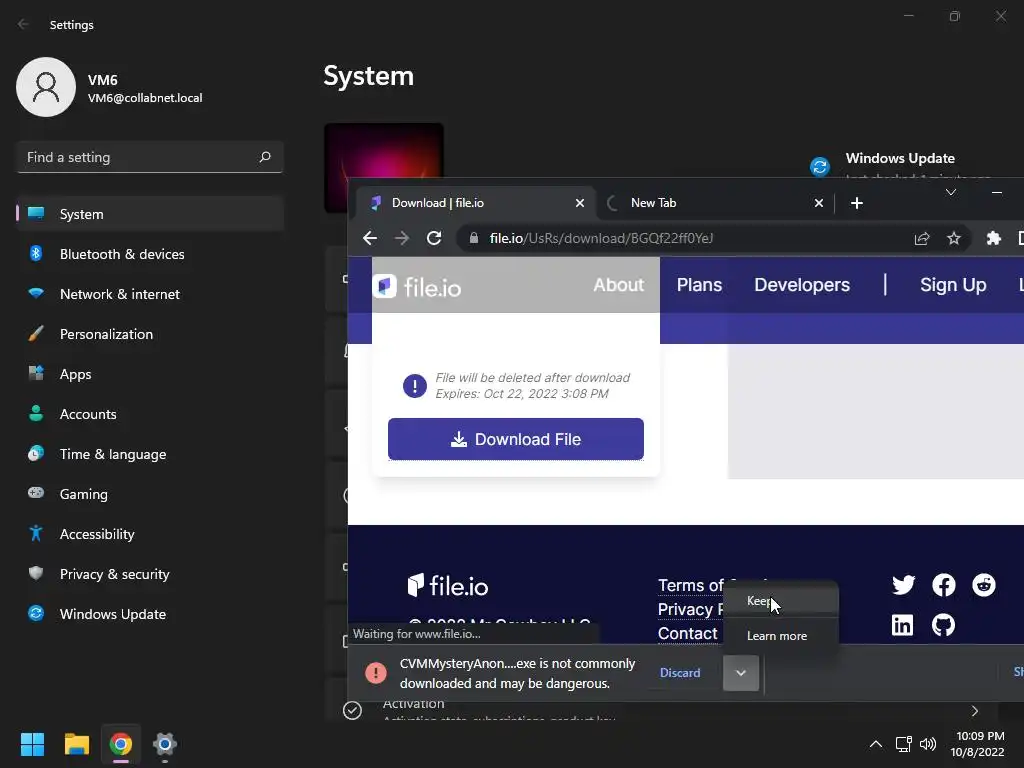Open File Explorer from taskbar

point(76,744)
